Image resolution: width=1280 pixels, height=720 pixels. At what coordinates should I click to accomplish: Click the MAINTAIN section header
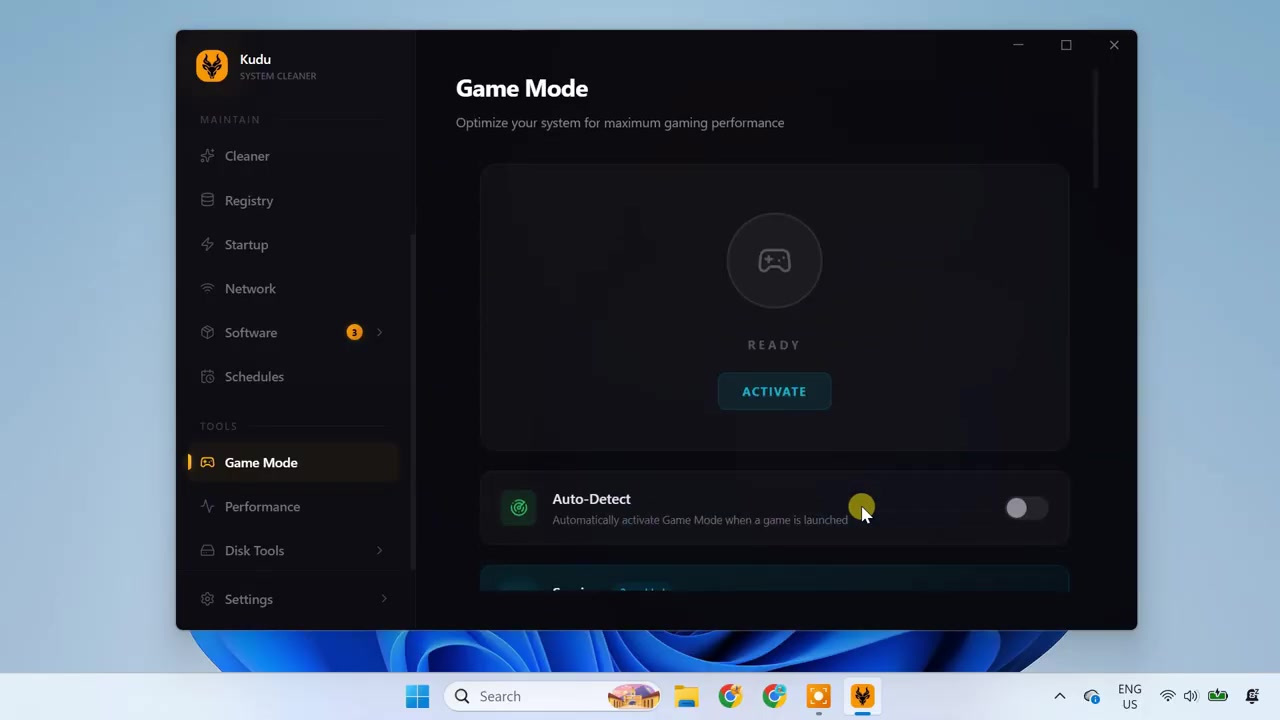coord(230,120)
